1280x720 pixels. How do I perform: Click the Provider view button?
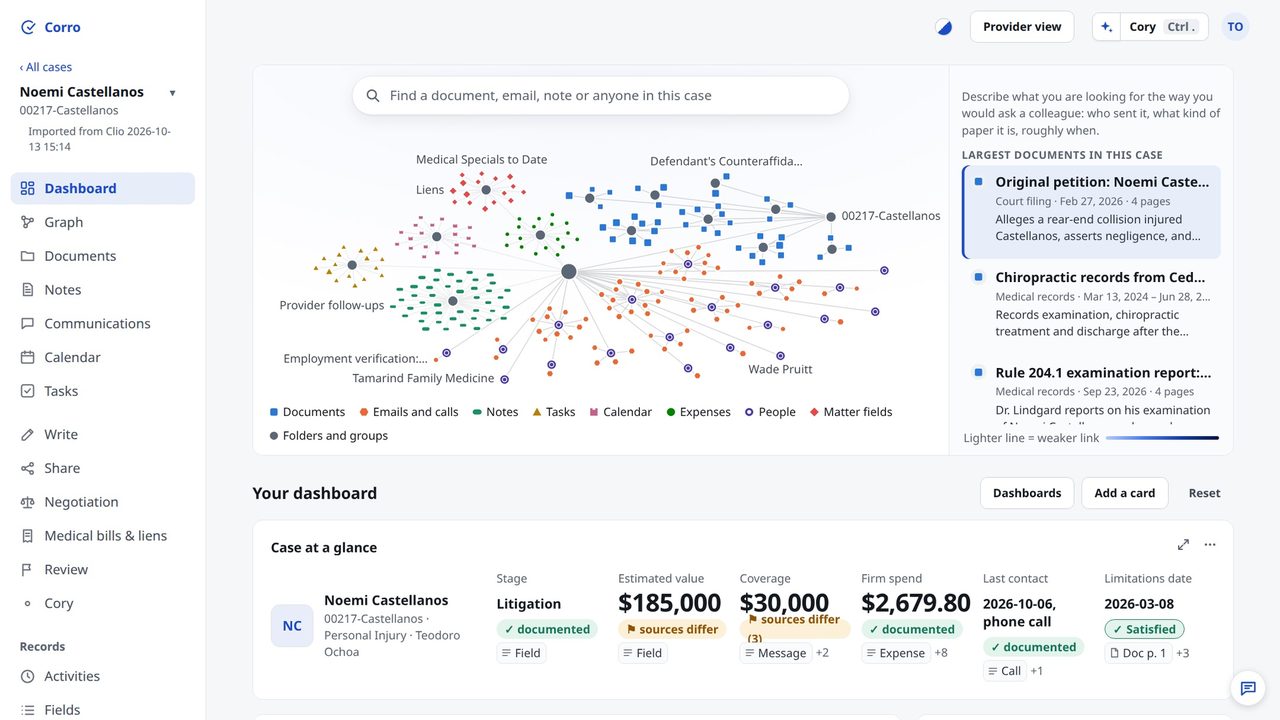1022,27
